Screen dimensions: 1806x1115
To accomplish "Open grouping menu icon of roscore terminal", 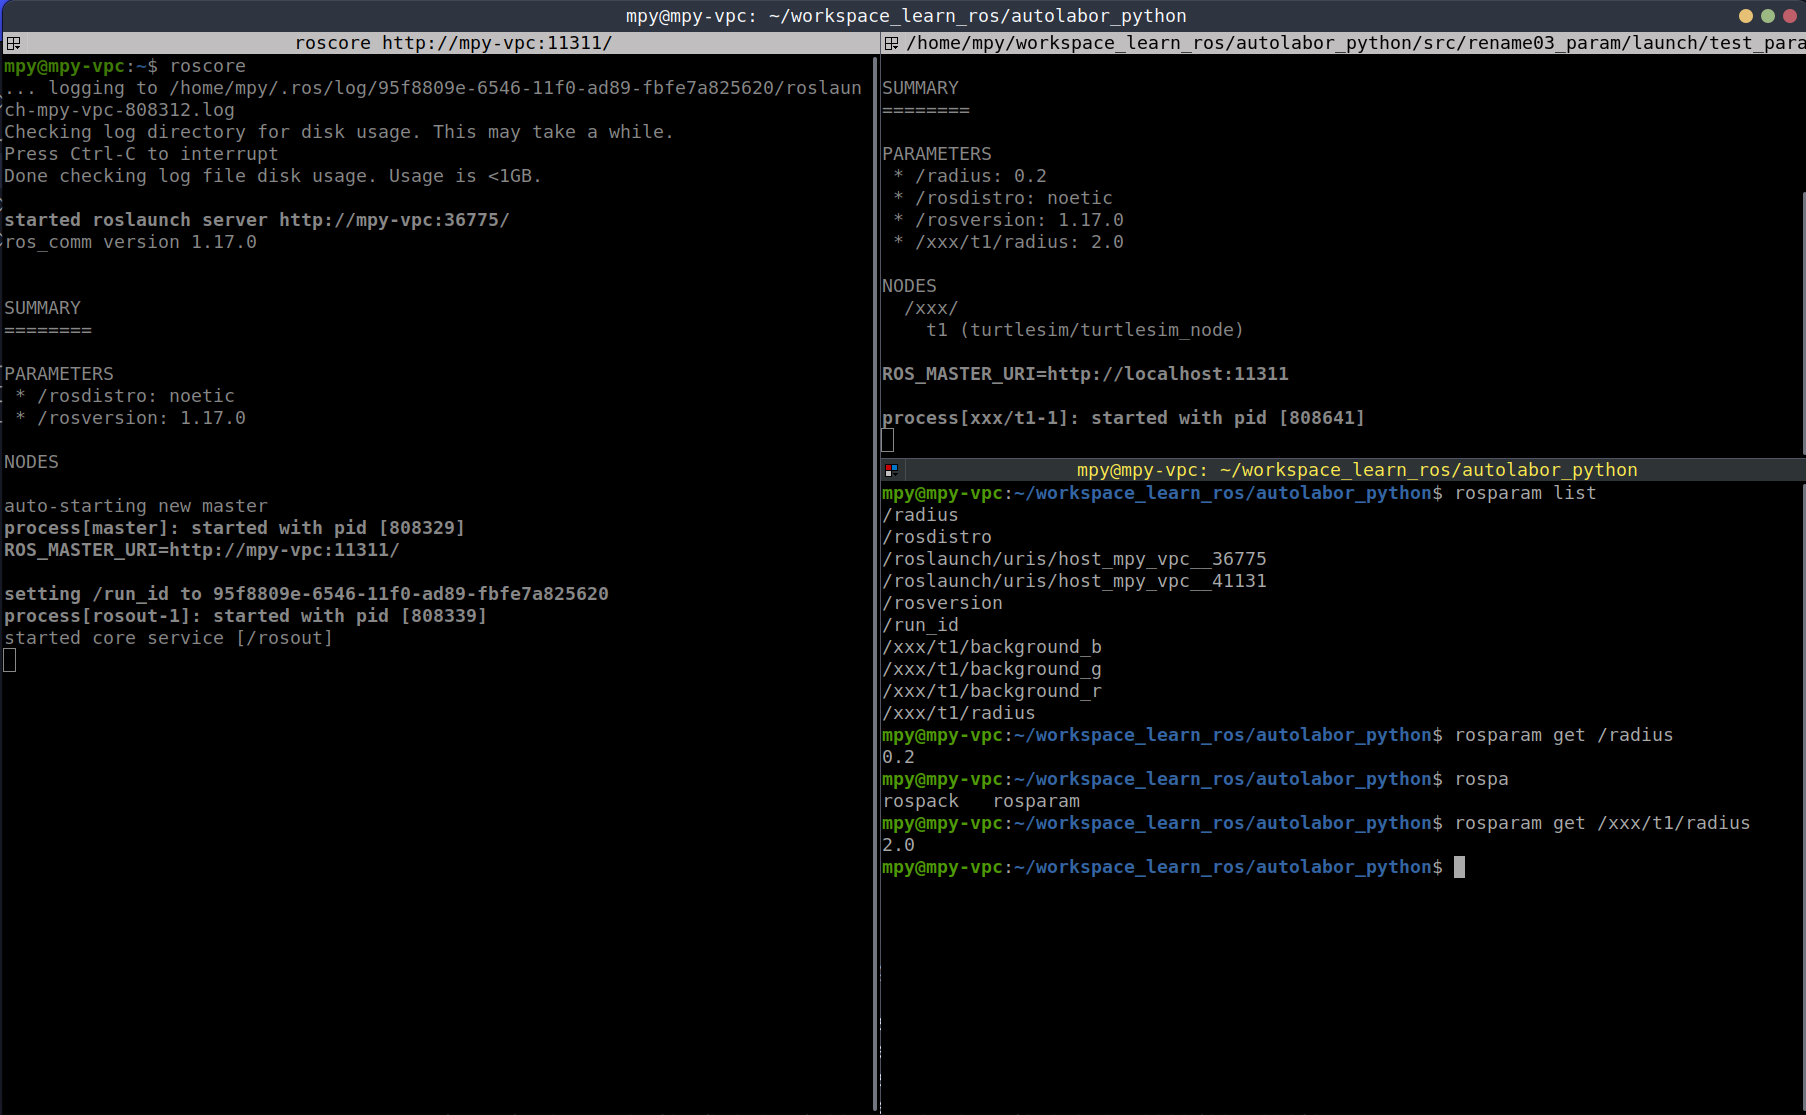I will [x=13, y=43].
